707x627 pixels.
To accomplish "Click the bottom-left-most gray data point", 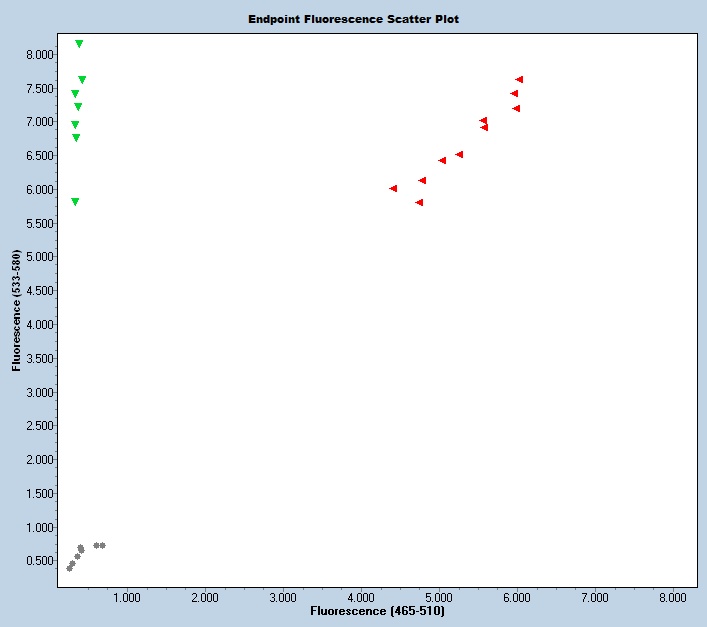I will click(69, 568).
